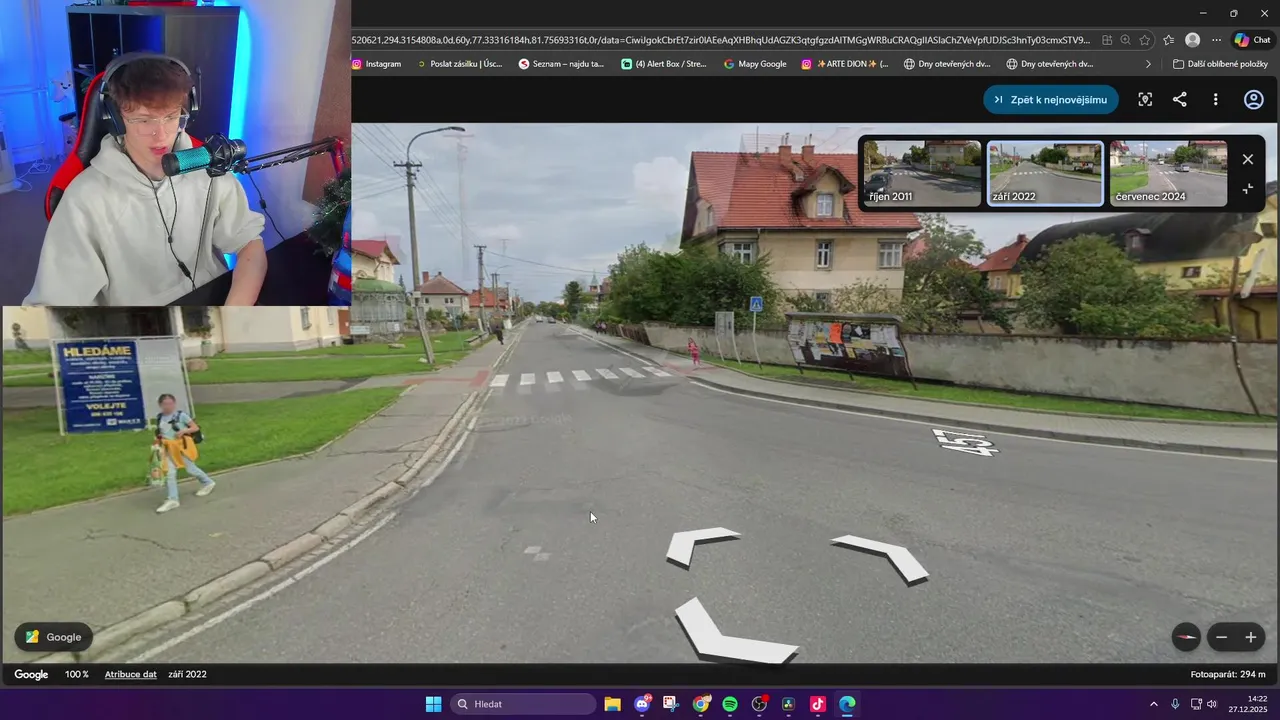Expand bookmarks overflow chevron
Viewport: 1280px width, 720px height.
pyautogui.click(x=1148, y=64)
